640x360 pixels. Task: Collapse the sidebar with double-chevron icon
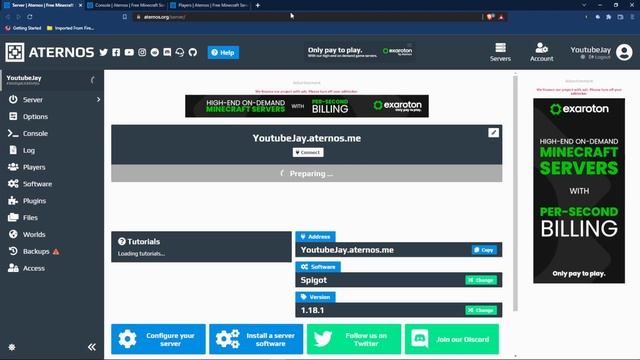click(x=92, y=347)
